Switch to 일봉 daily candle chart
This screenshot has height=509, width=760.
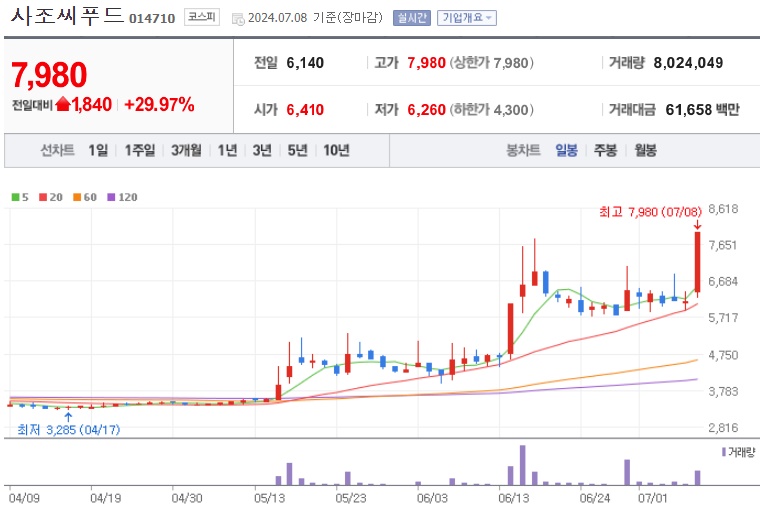566,150
